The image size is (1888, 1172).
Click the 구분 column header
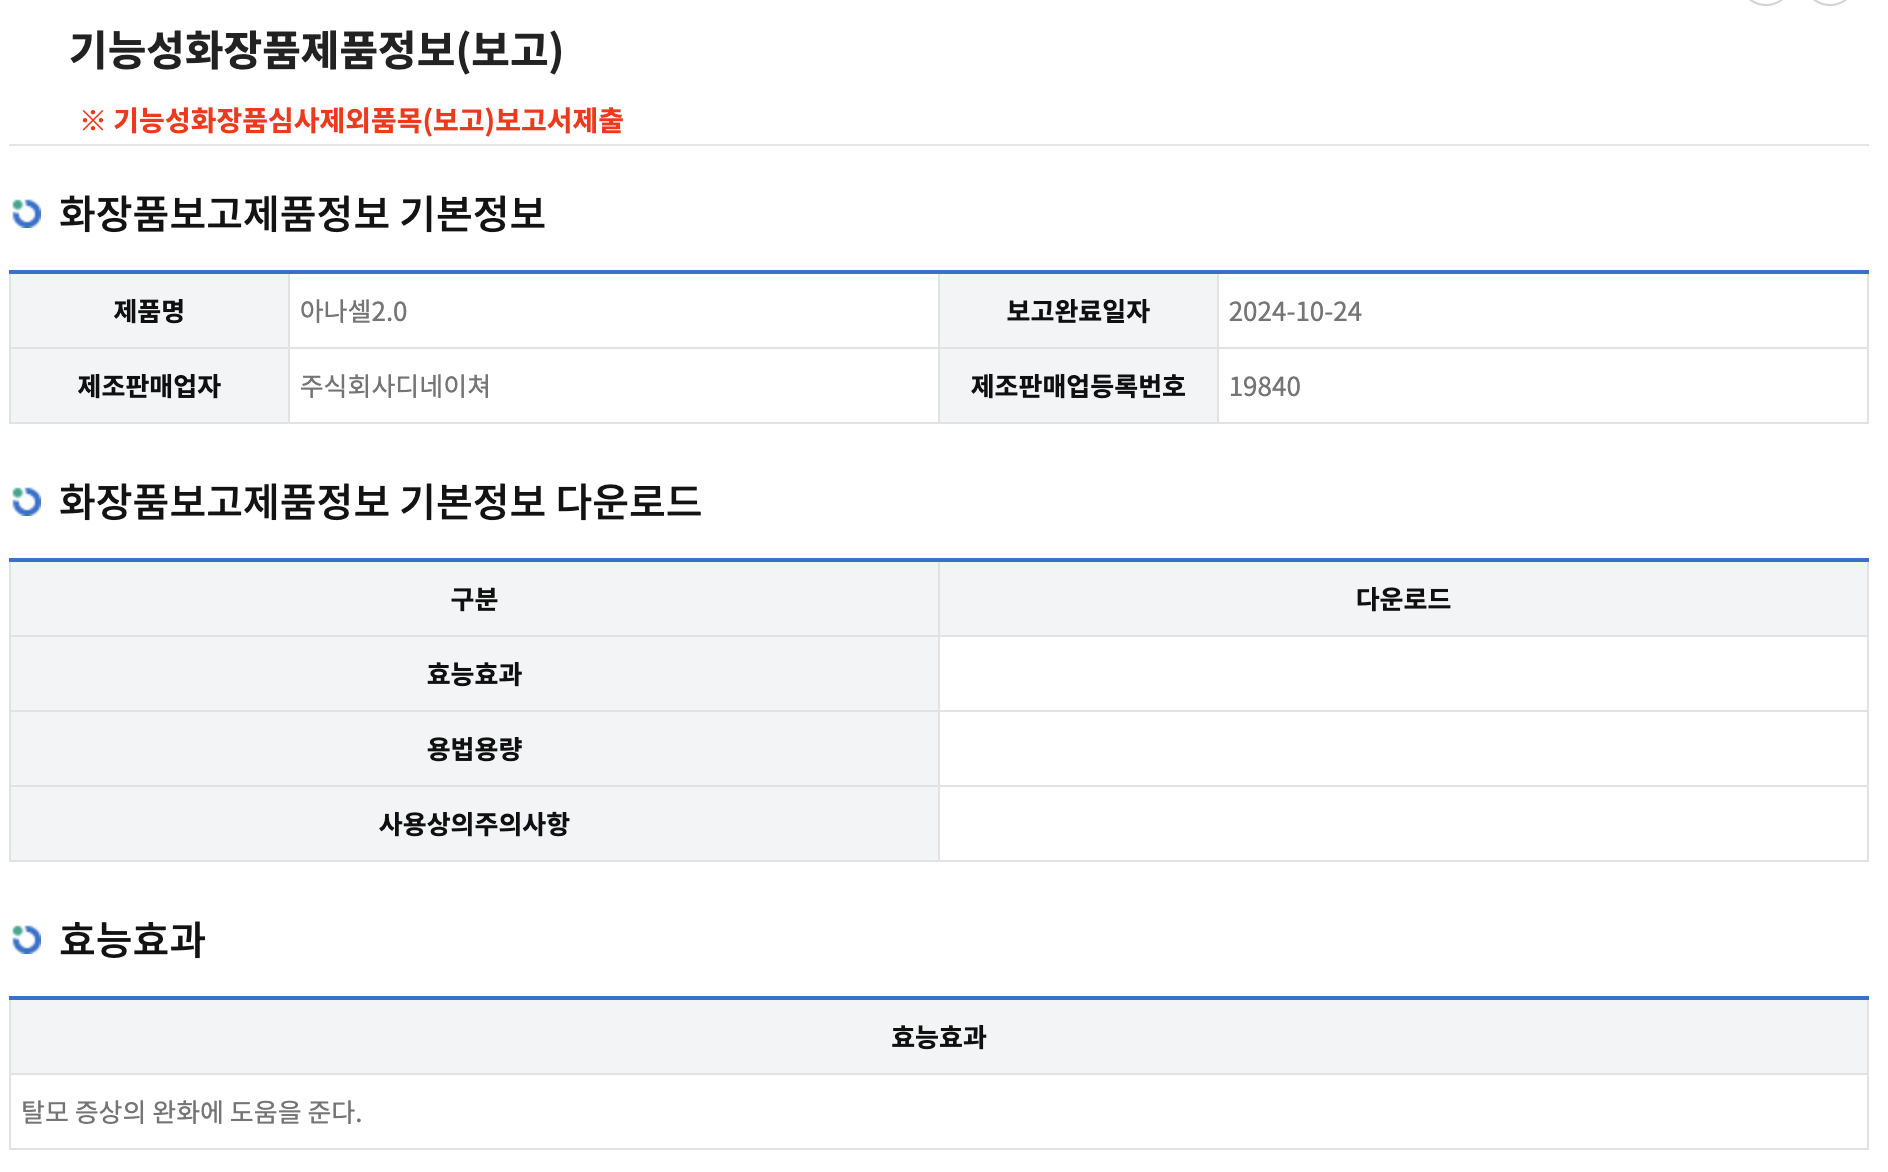click(x=473, y=599)
